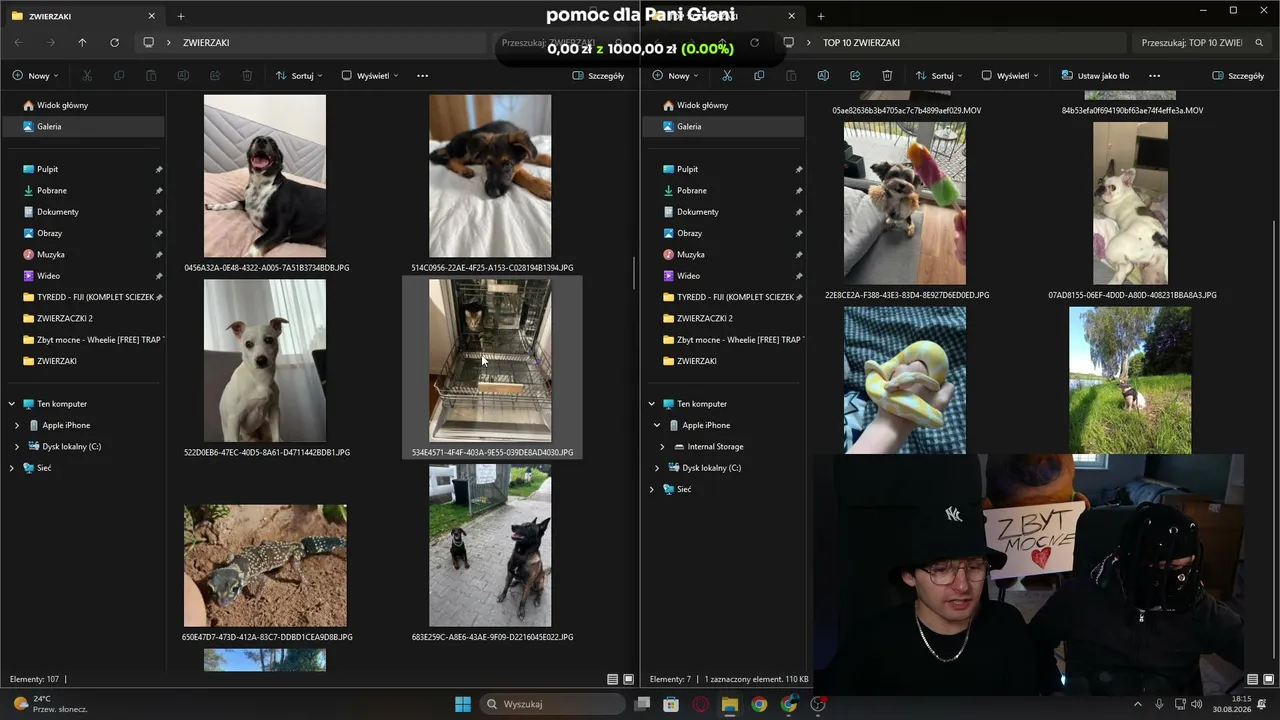Toggle Szczegóły pane in ZWIERZAKI window
Image resolution: width=1280 pixels, height=720 pixels.
click(598, 76)
